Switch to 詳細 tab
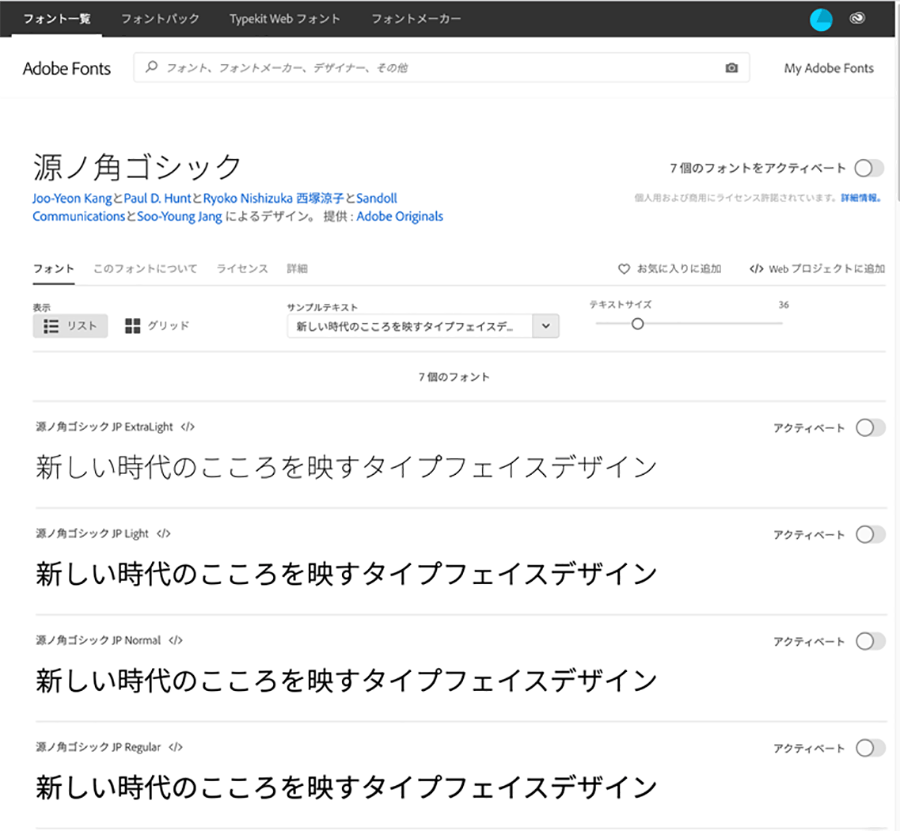 [x=297, y=269]
